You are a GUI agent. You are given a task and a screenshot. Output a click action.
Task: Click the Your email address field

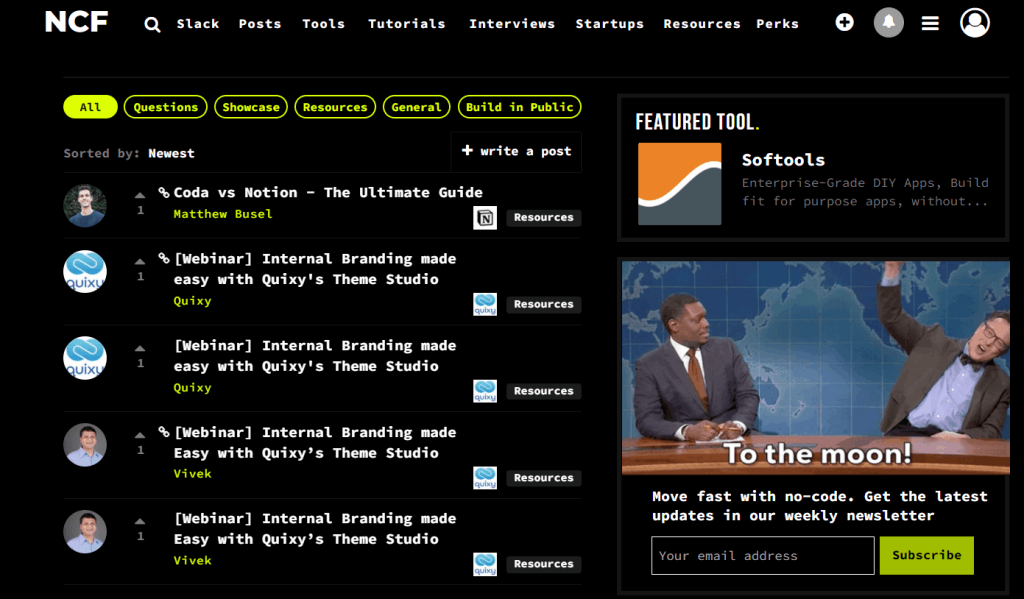pyautogui.click(x=762, y=555)
